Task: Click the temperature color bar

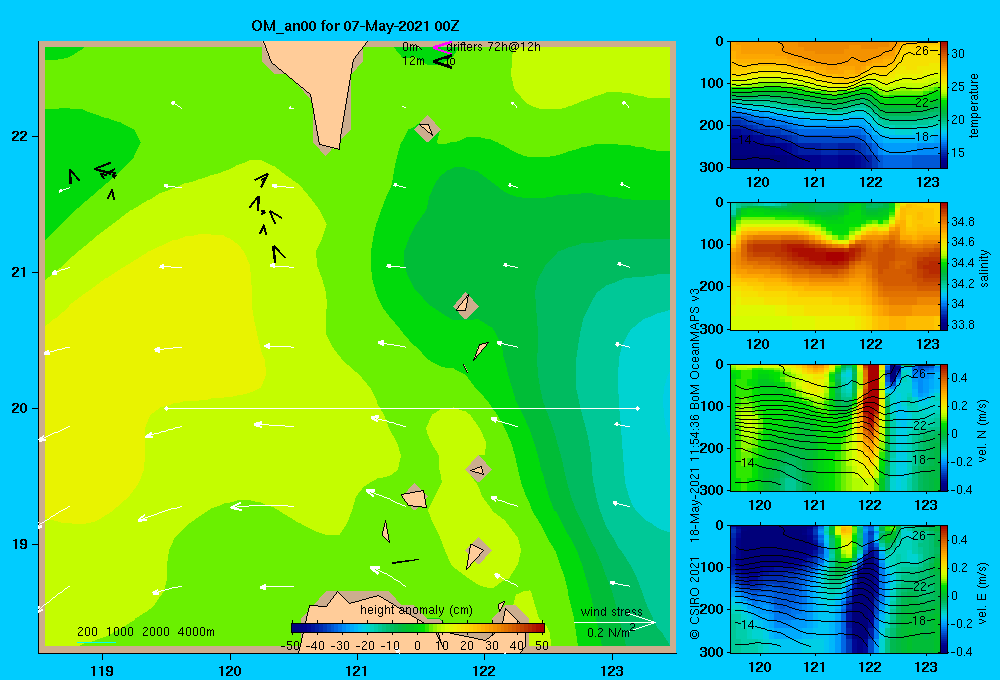Action: [943, 105]
